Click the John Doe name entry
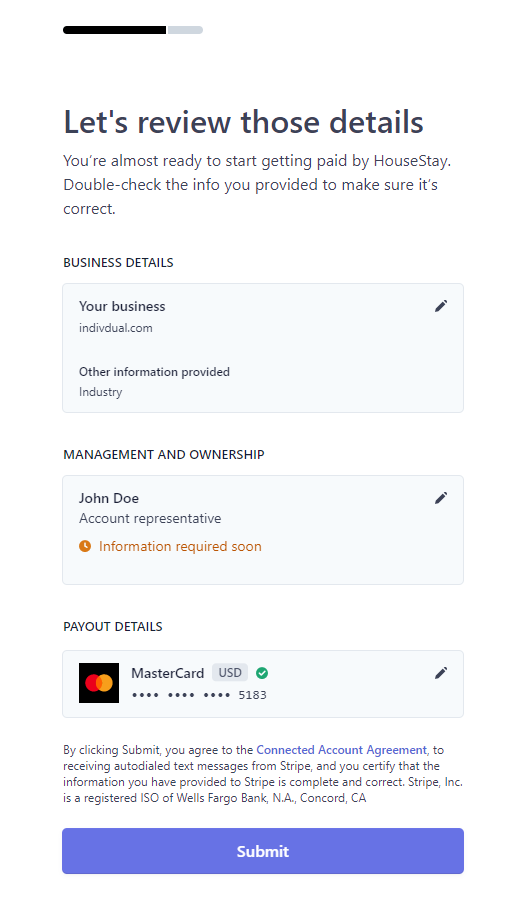 109,498
